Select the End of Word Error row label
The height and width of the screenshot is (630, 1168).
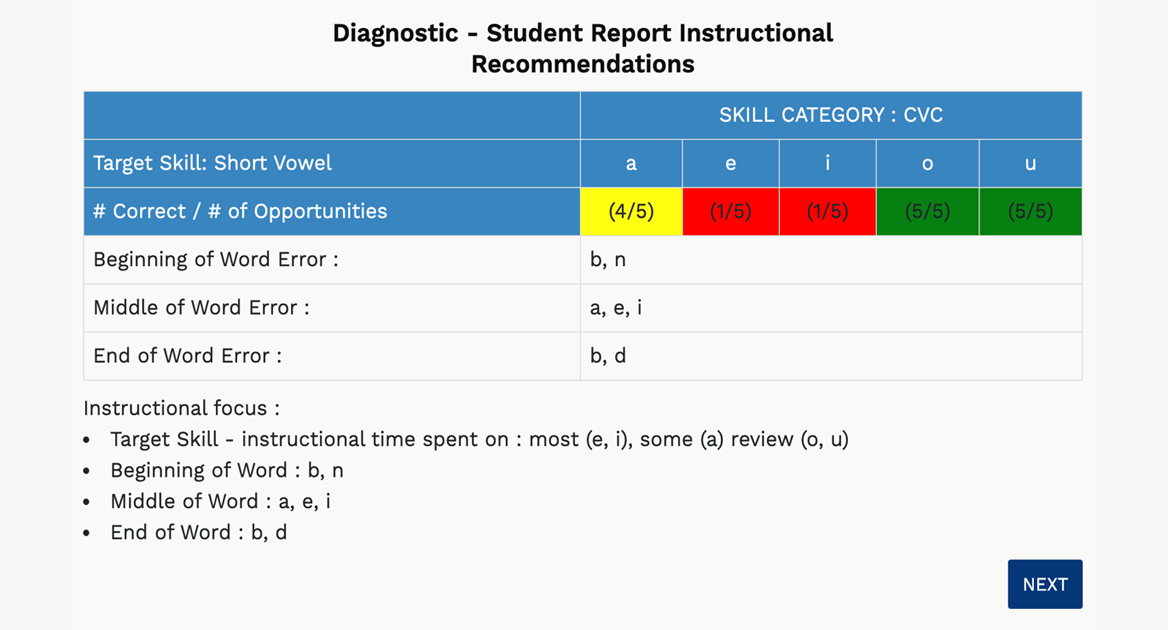[187, 355]
